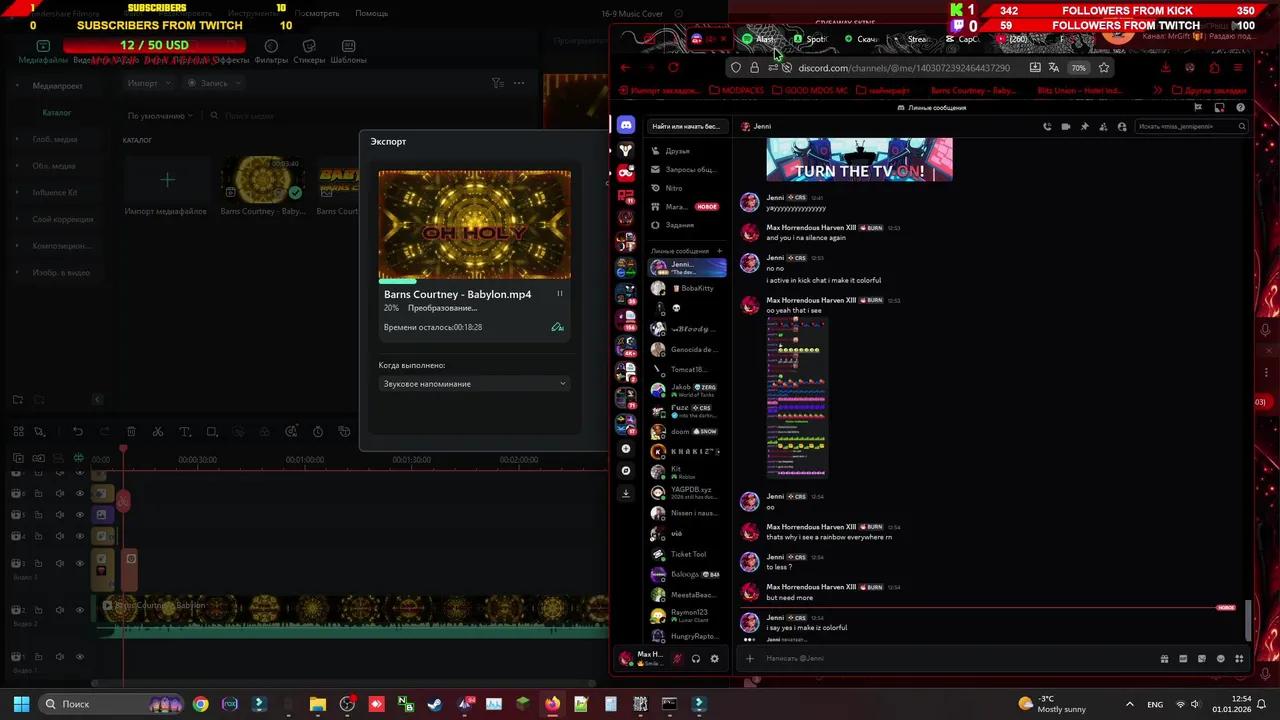This screenshot has height=720, width=1280.
Task: Add friends to the DM group
Action: pos(1103,127)
